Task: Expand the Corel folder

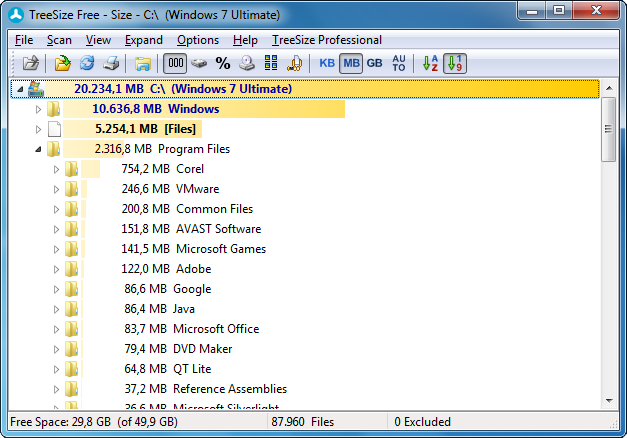Action: tap(56, 169)
